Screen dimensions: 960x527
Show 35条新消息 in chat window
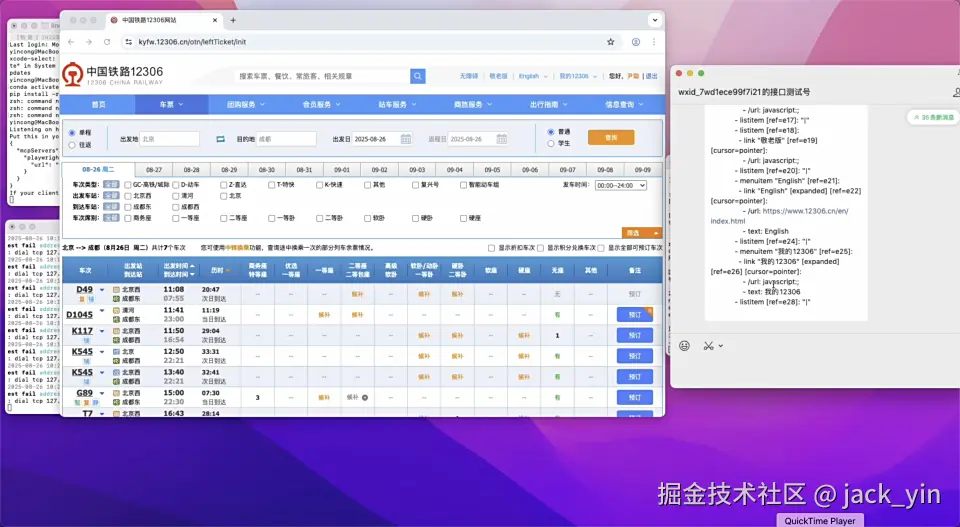(933, 117)
